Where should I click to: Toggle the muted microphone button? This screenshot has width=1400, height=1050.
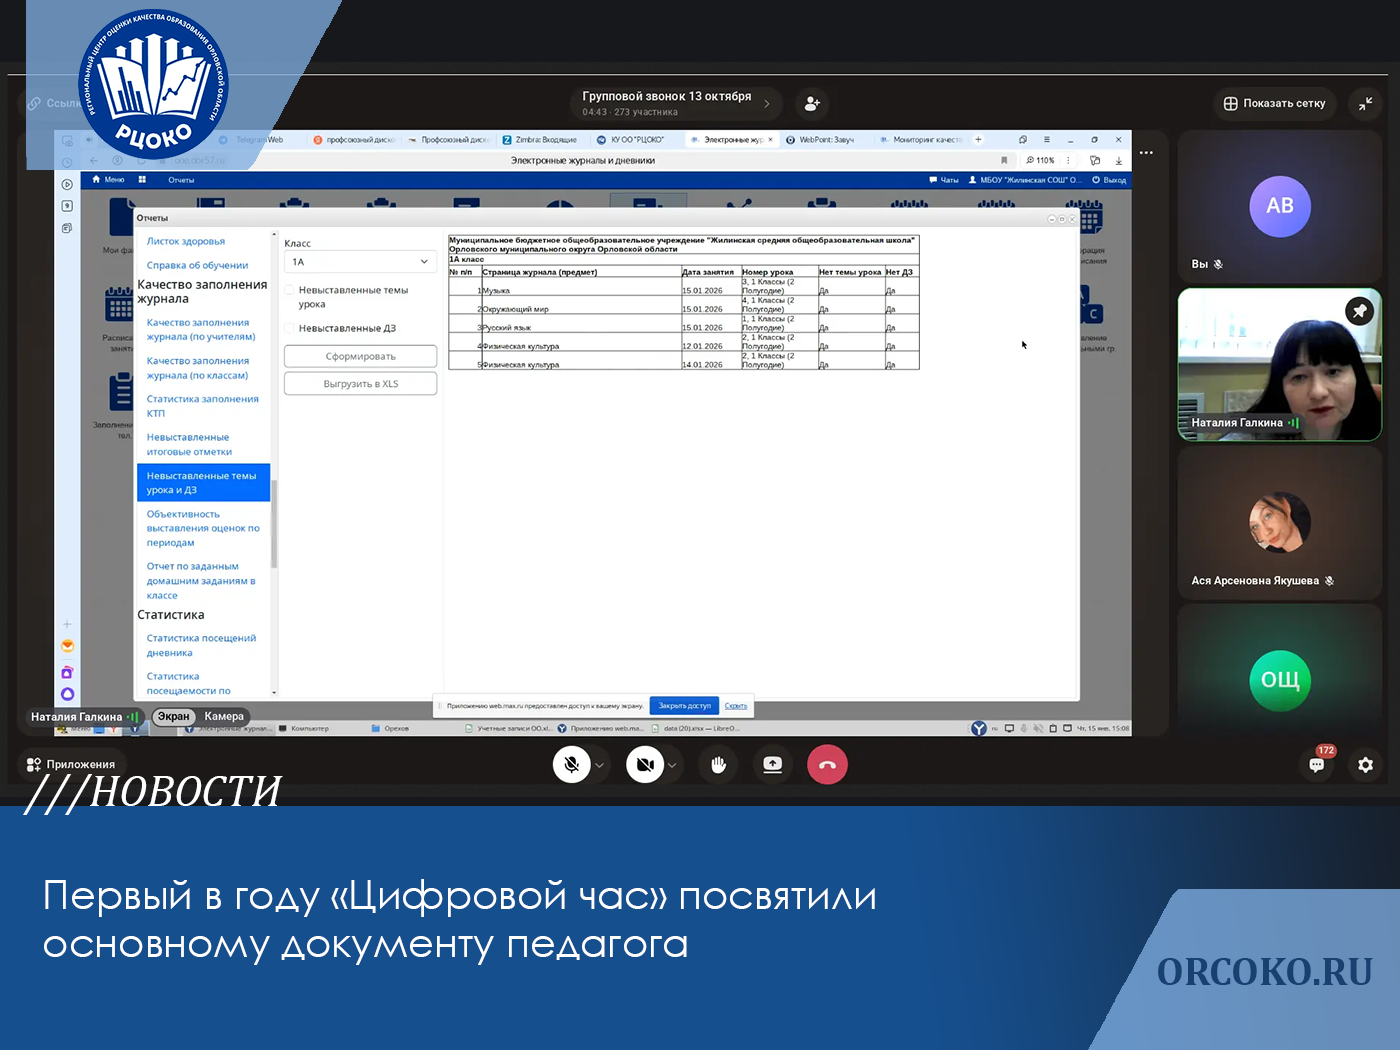(x=572, y=765)
